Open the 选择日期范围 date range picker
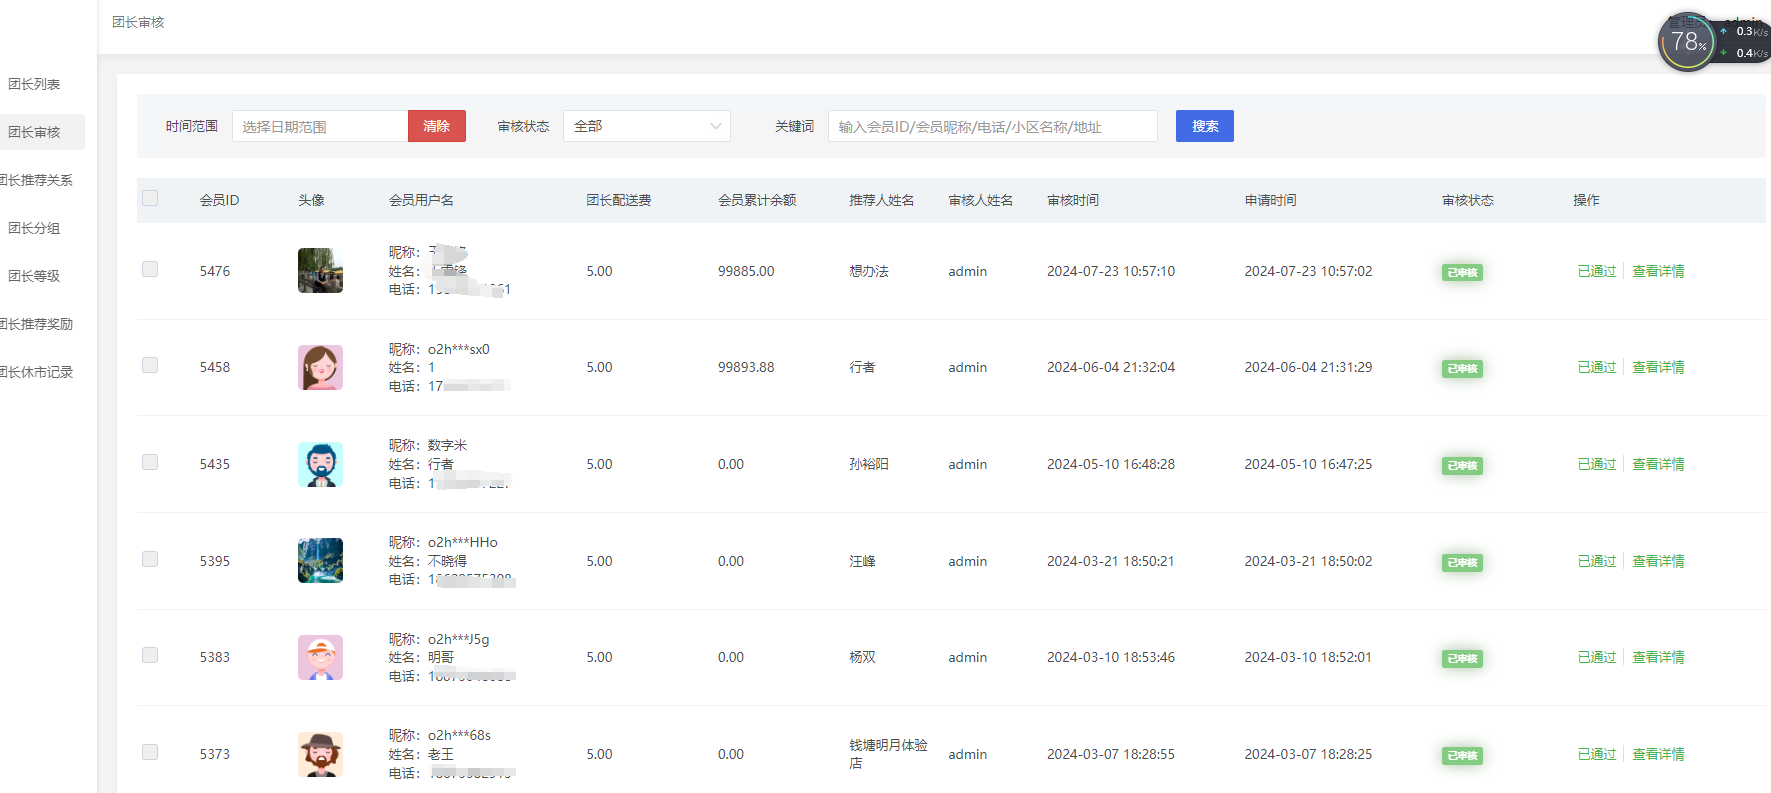Image resolution: width=1771 pixels, height=793 pixels. coord(320,126)
